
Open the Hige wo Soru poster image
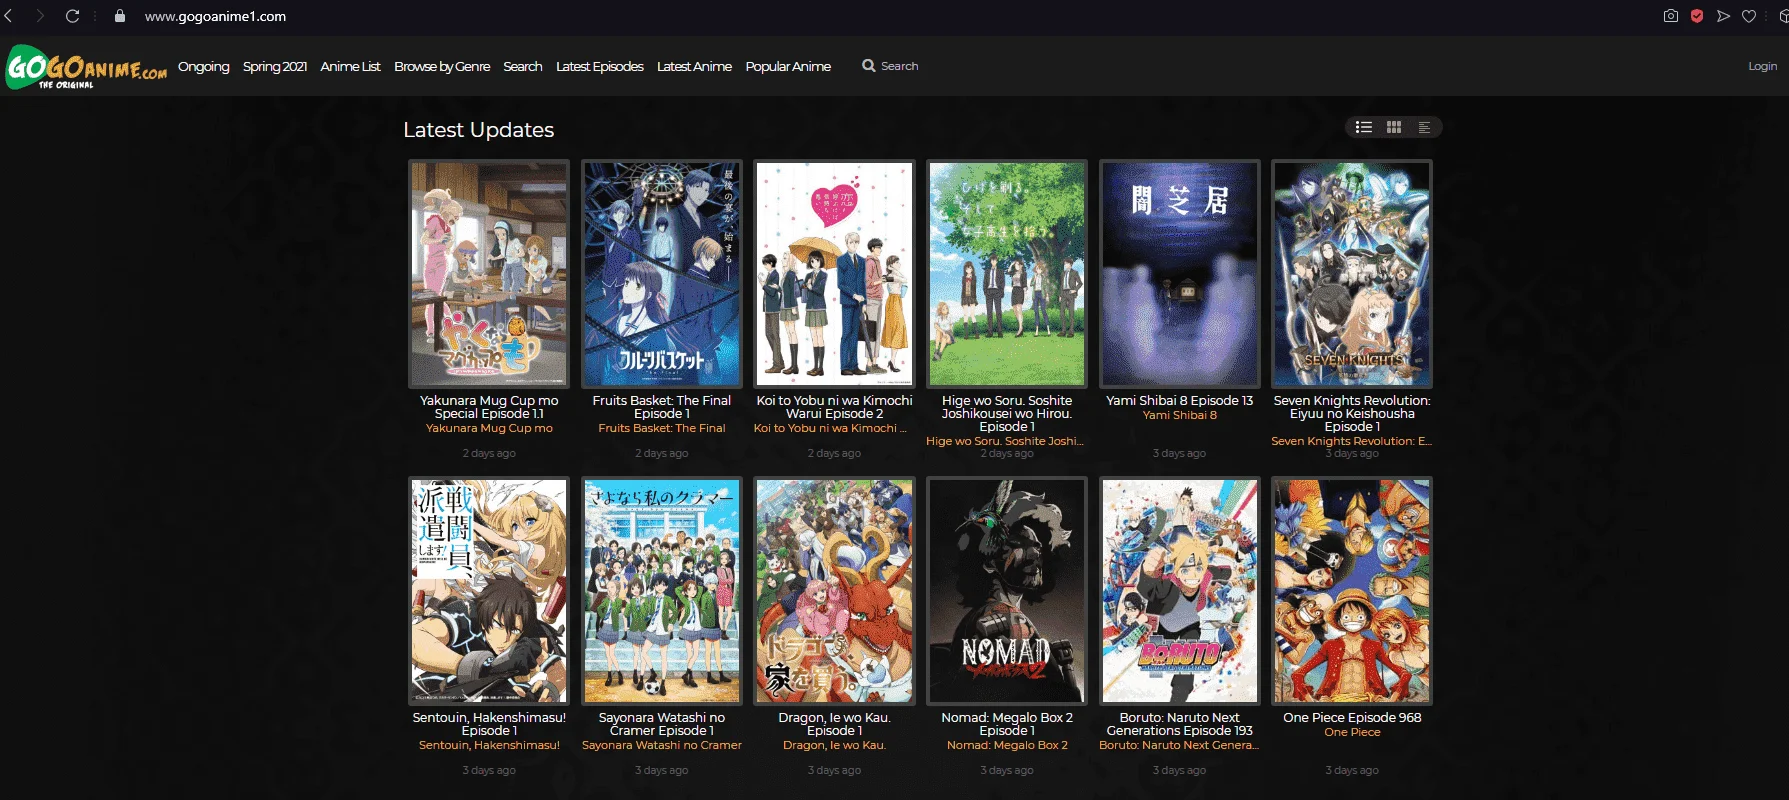tap(1007, 274)
